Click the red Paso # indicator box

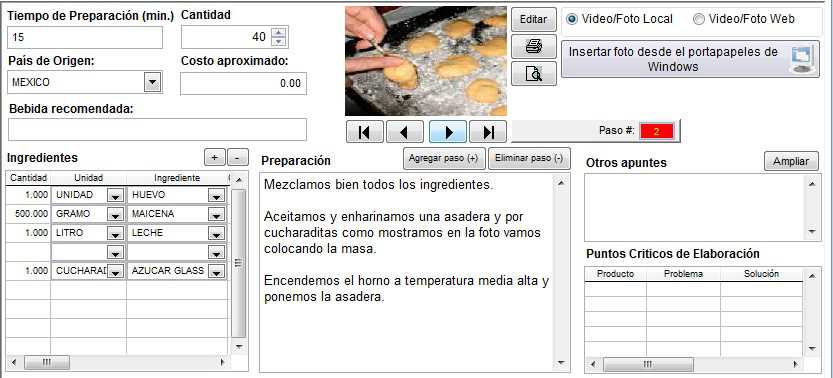[657, 131]
